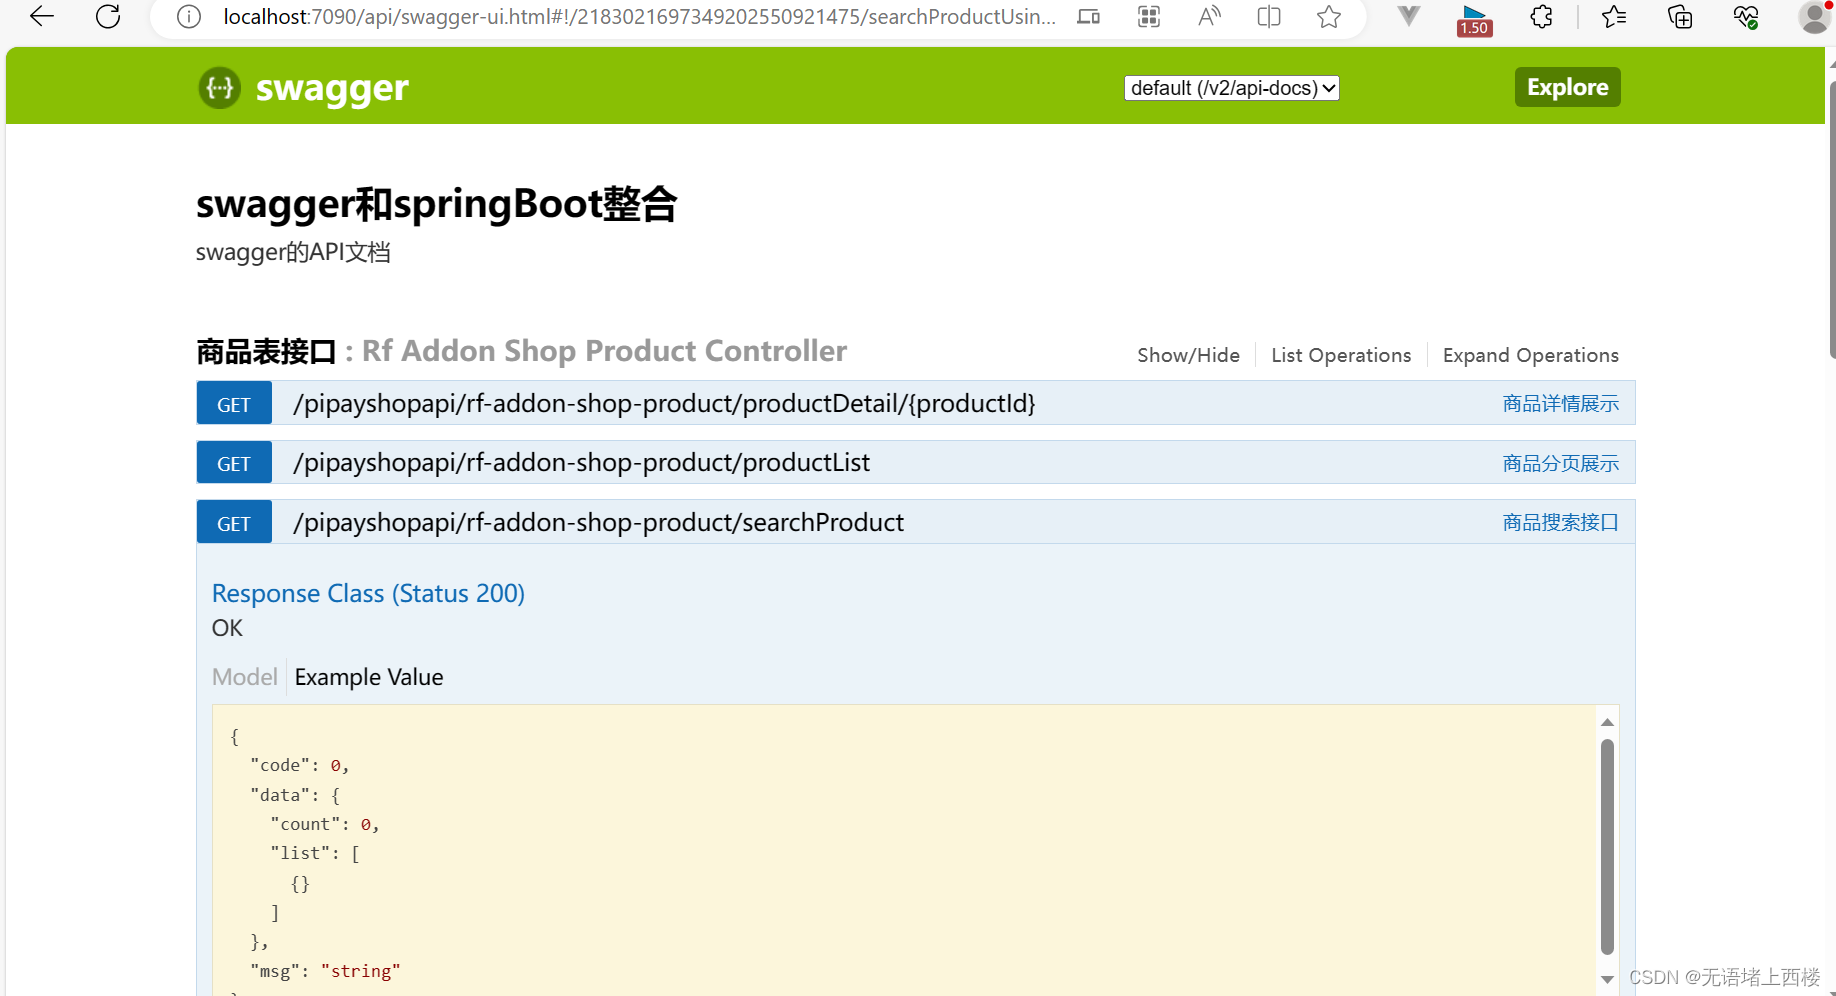Click GET badge for productDetail endpoint
Viewport: 1836px width, 996px height.
coord(234,404)
